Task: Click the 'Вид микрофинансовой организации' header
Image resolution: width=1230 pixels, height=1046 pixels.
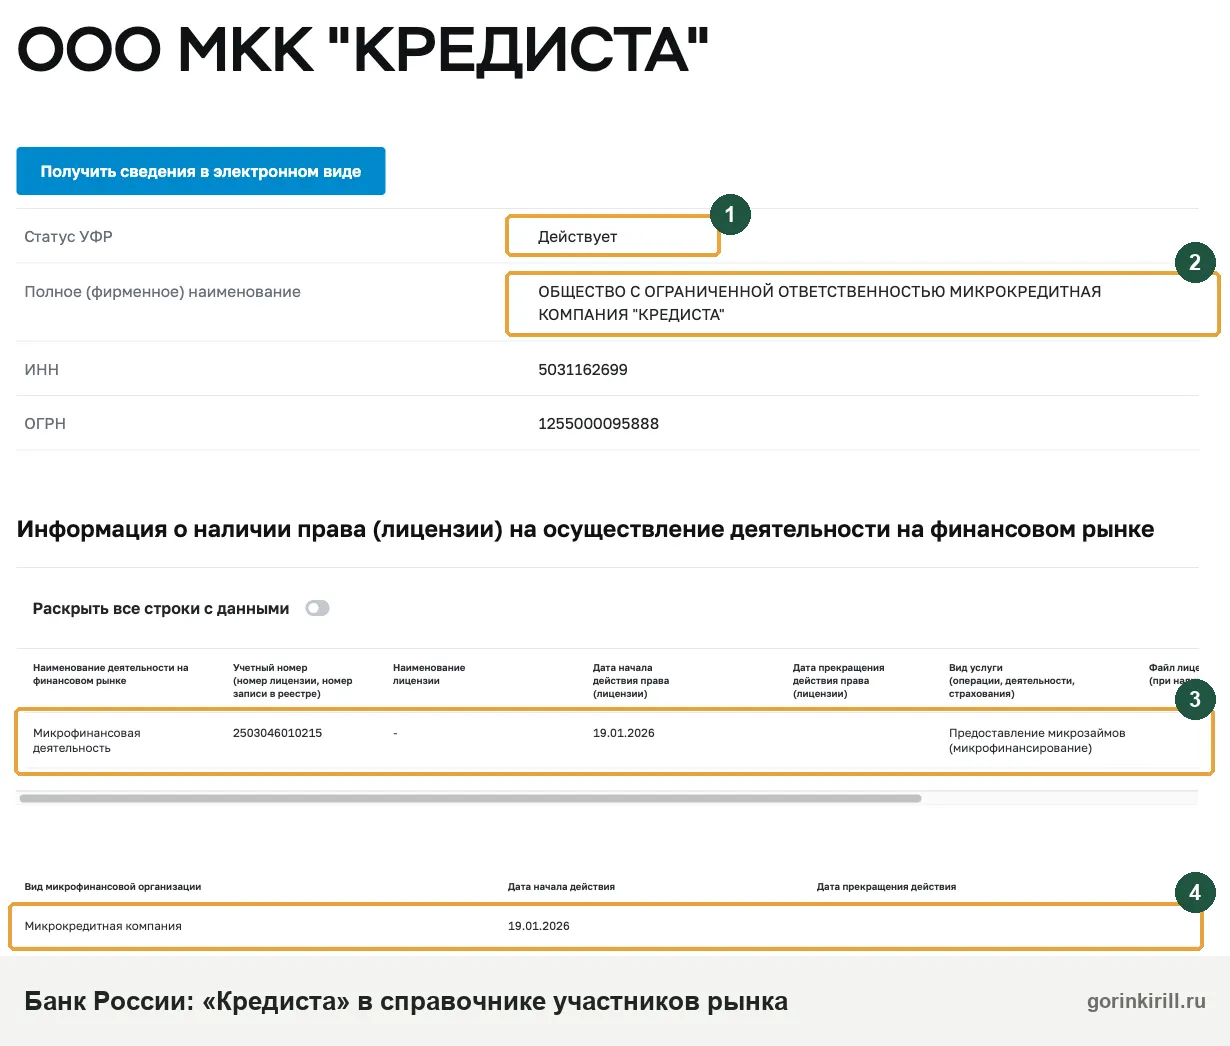Action: (113, 887)
